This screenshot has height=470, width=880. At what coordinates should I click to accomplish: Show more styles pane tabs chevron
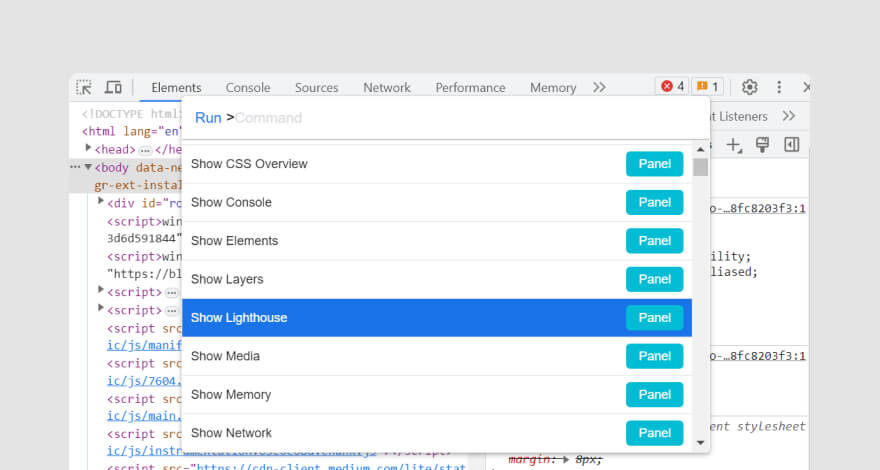pyautogui.click(x=789, y=116)
